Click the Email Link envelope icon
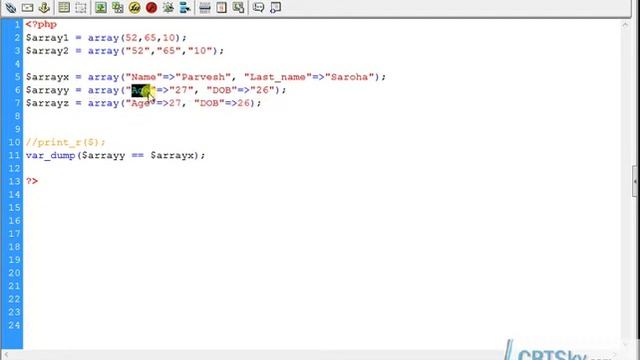The width and height of the screenshot is (640, 360). (27, 7)
